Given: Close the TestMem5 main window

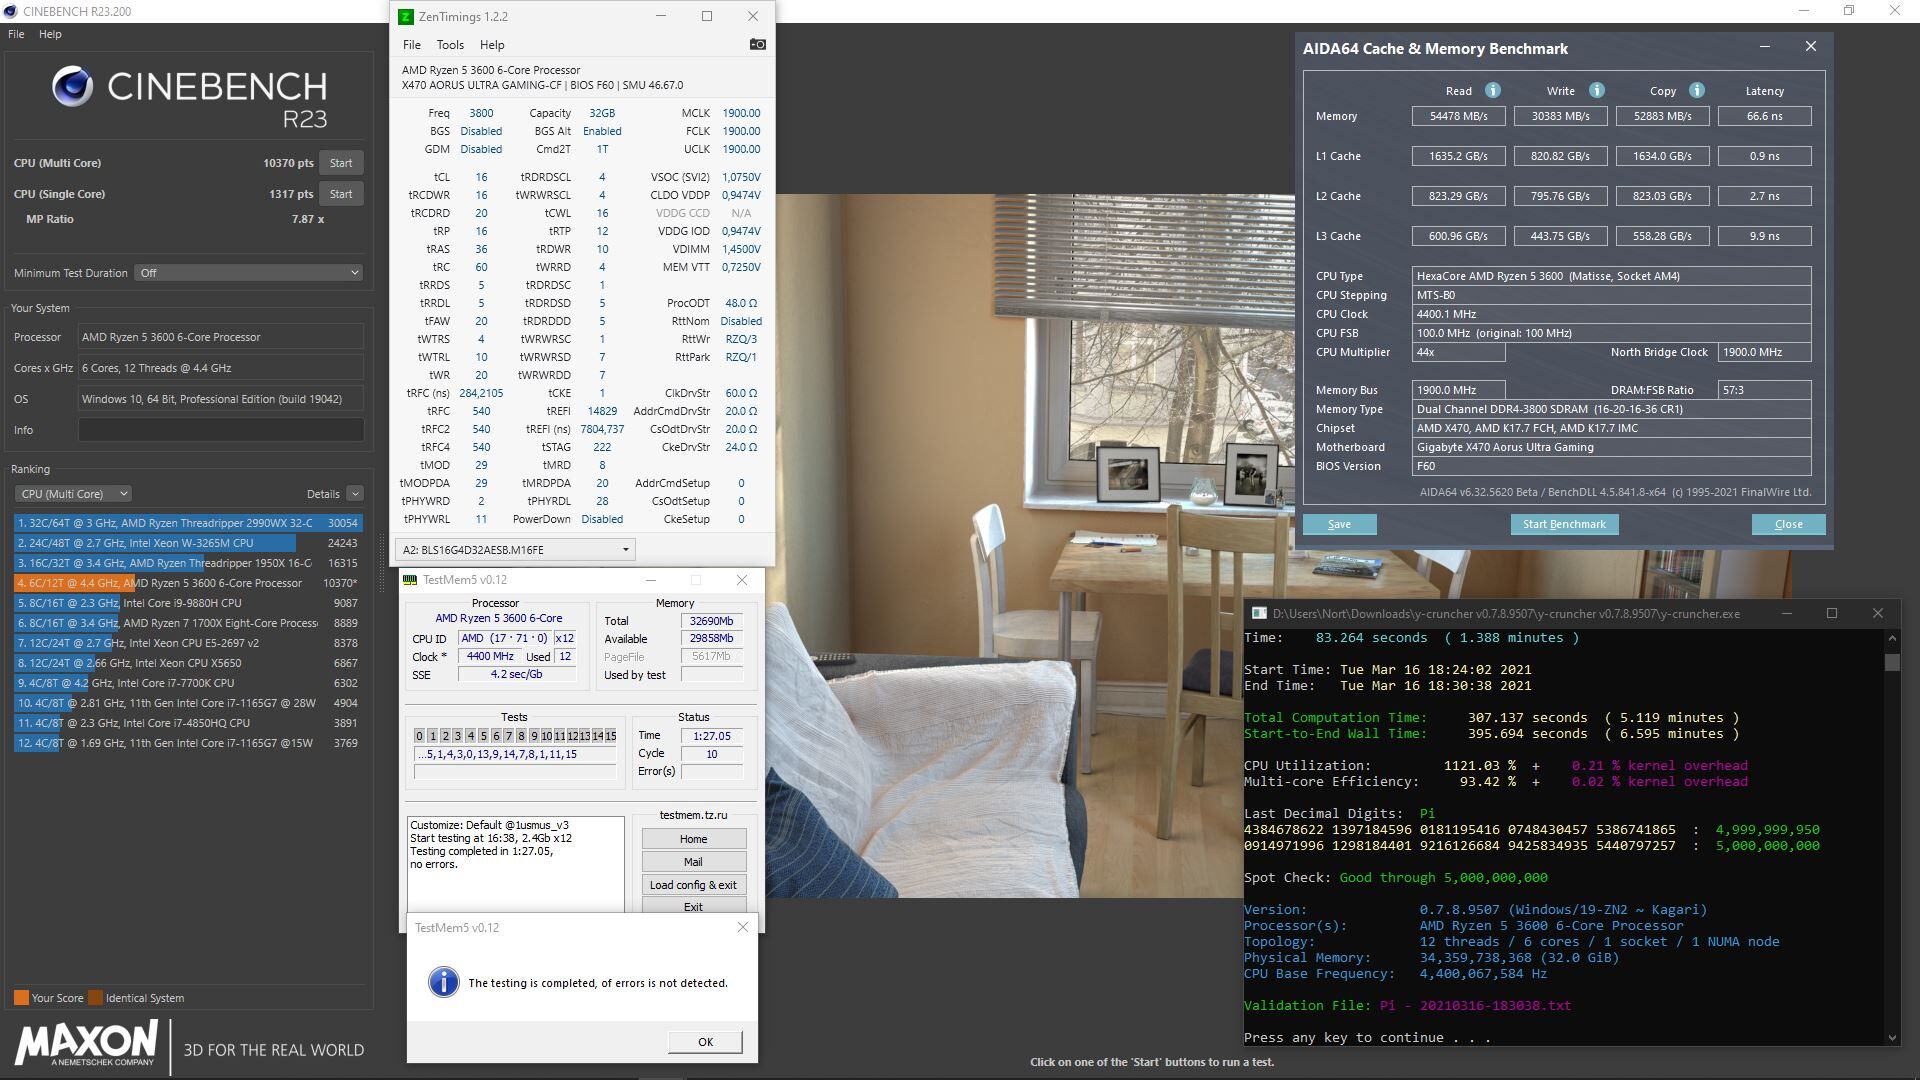Looking at the screenshot, I should click(742, 580).
